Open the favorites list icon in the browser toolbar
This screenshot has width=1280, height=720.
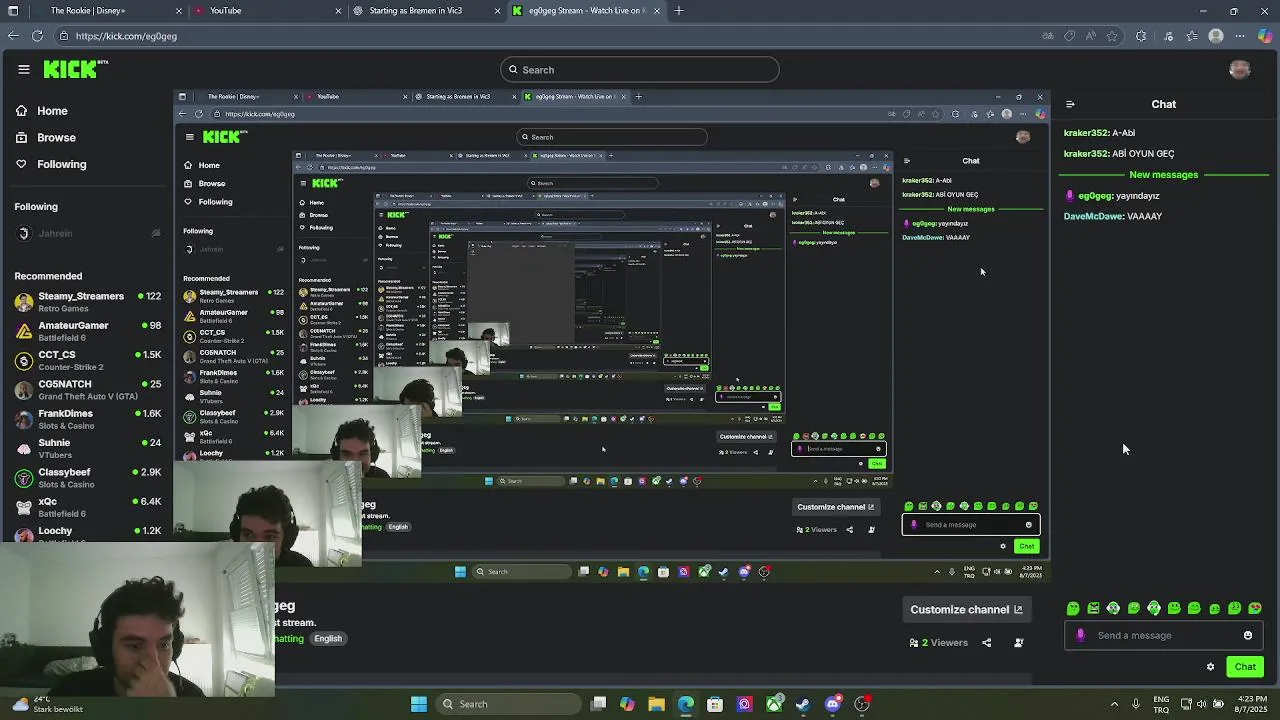coord(1192,36)
